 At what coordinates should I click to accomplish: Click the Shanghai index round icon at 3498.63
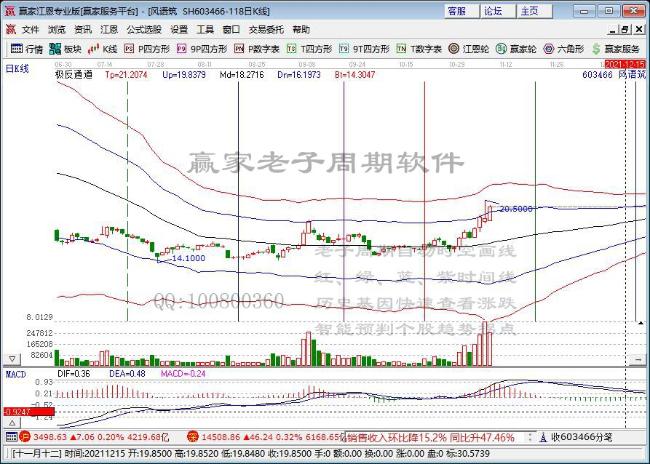24,437
